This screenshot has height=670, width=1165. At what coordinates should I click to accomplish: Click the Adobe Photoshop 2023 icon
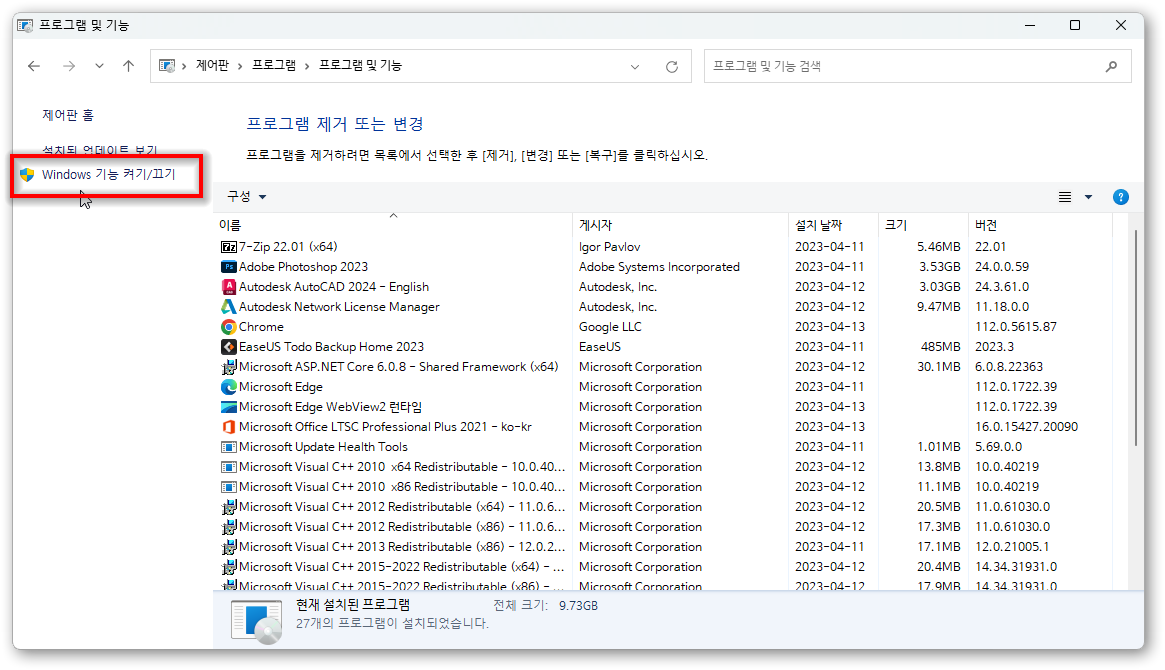pos(229,267)
